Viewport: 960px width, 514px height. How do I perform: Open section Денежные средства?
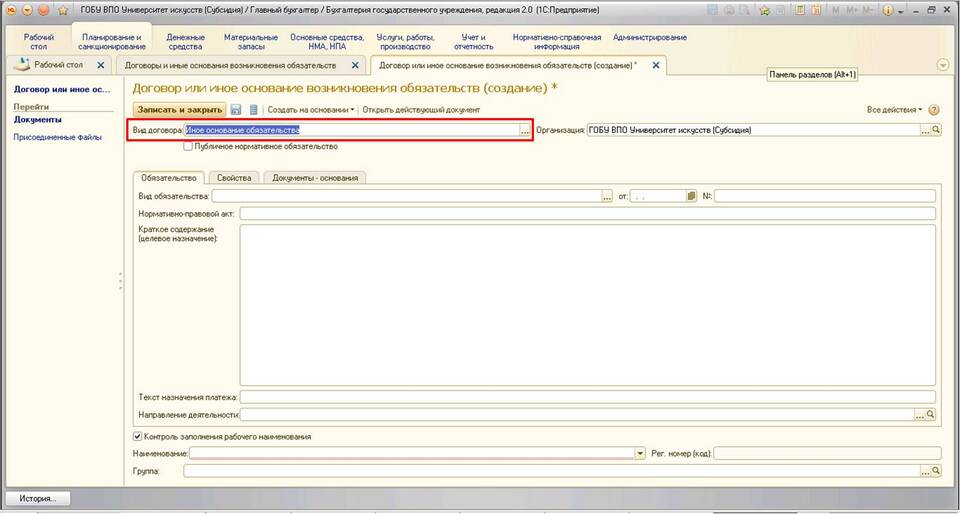(184, 42)
